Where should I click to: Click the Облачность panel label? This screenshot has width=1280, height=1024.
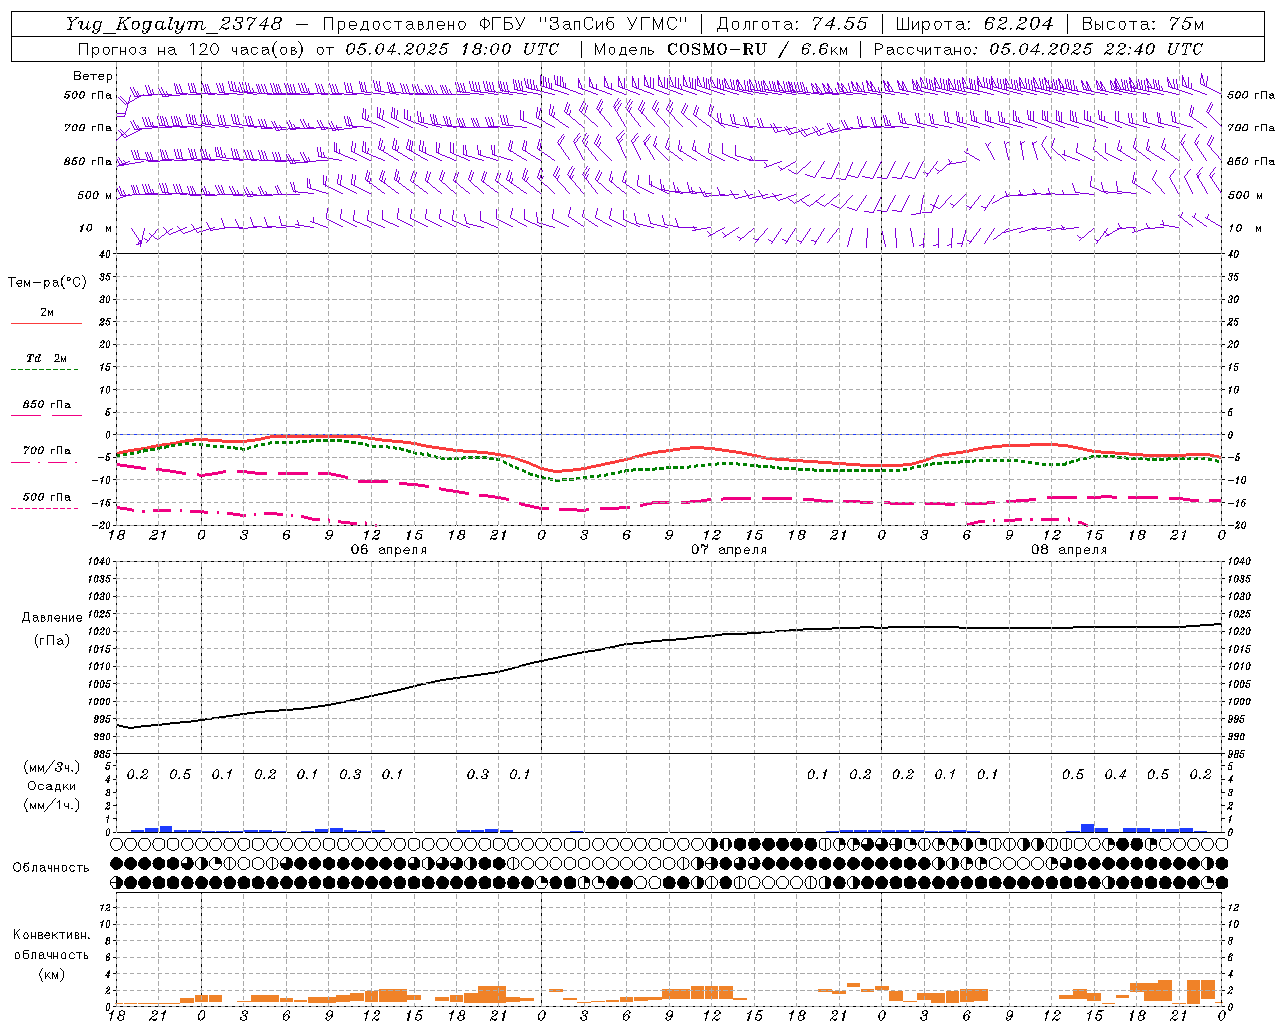[51, 868]
